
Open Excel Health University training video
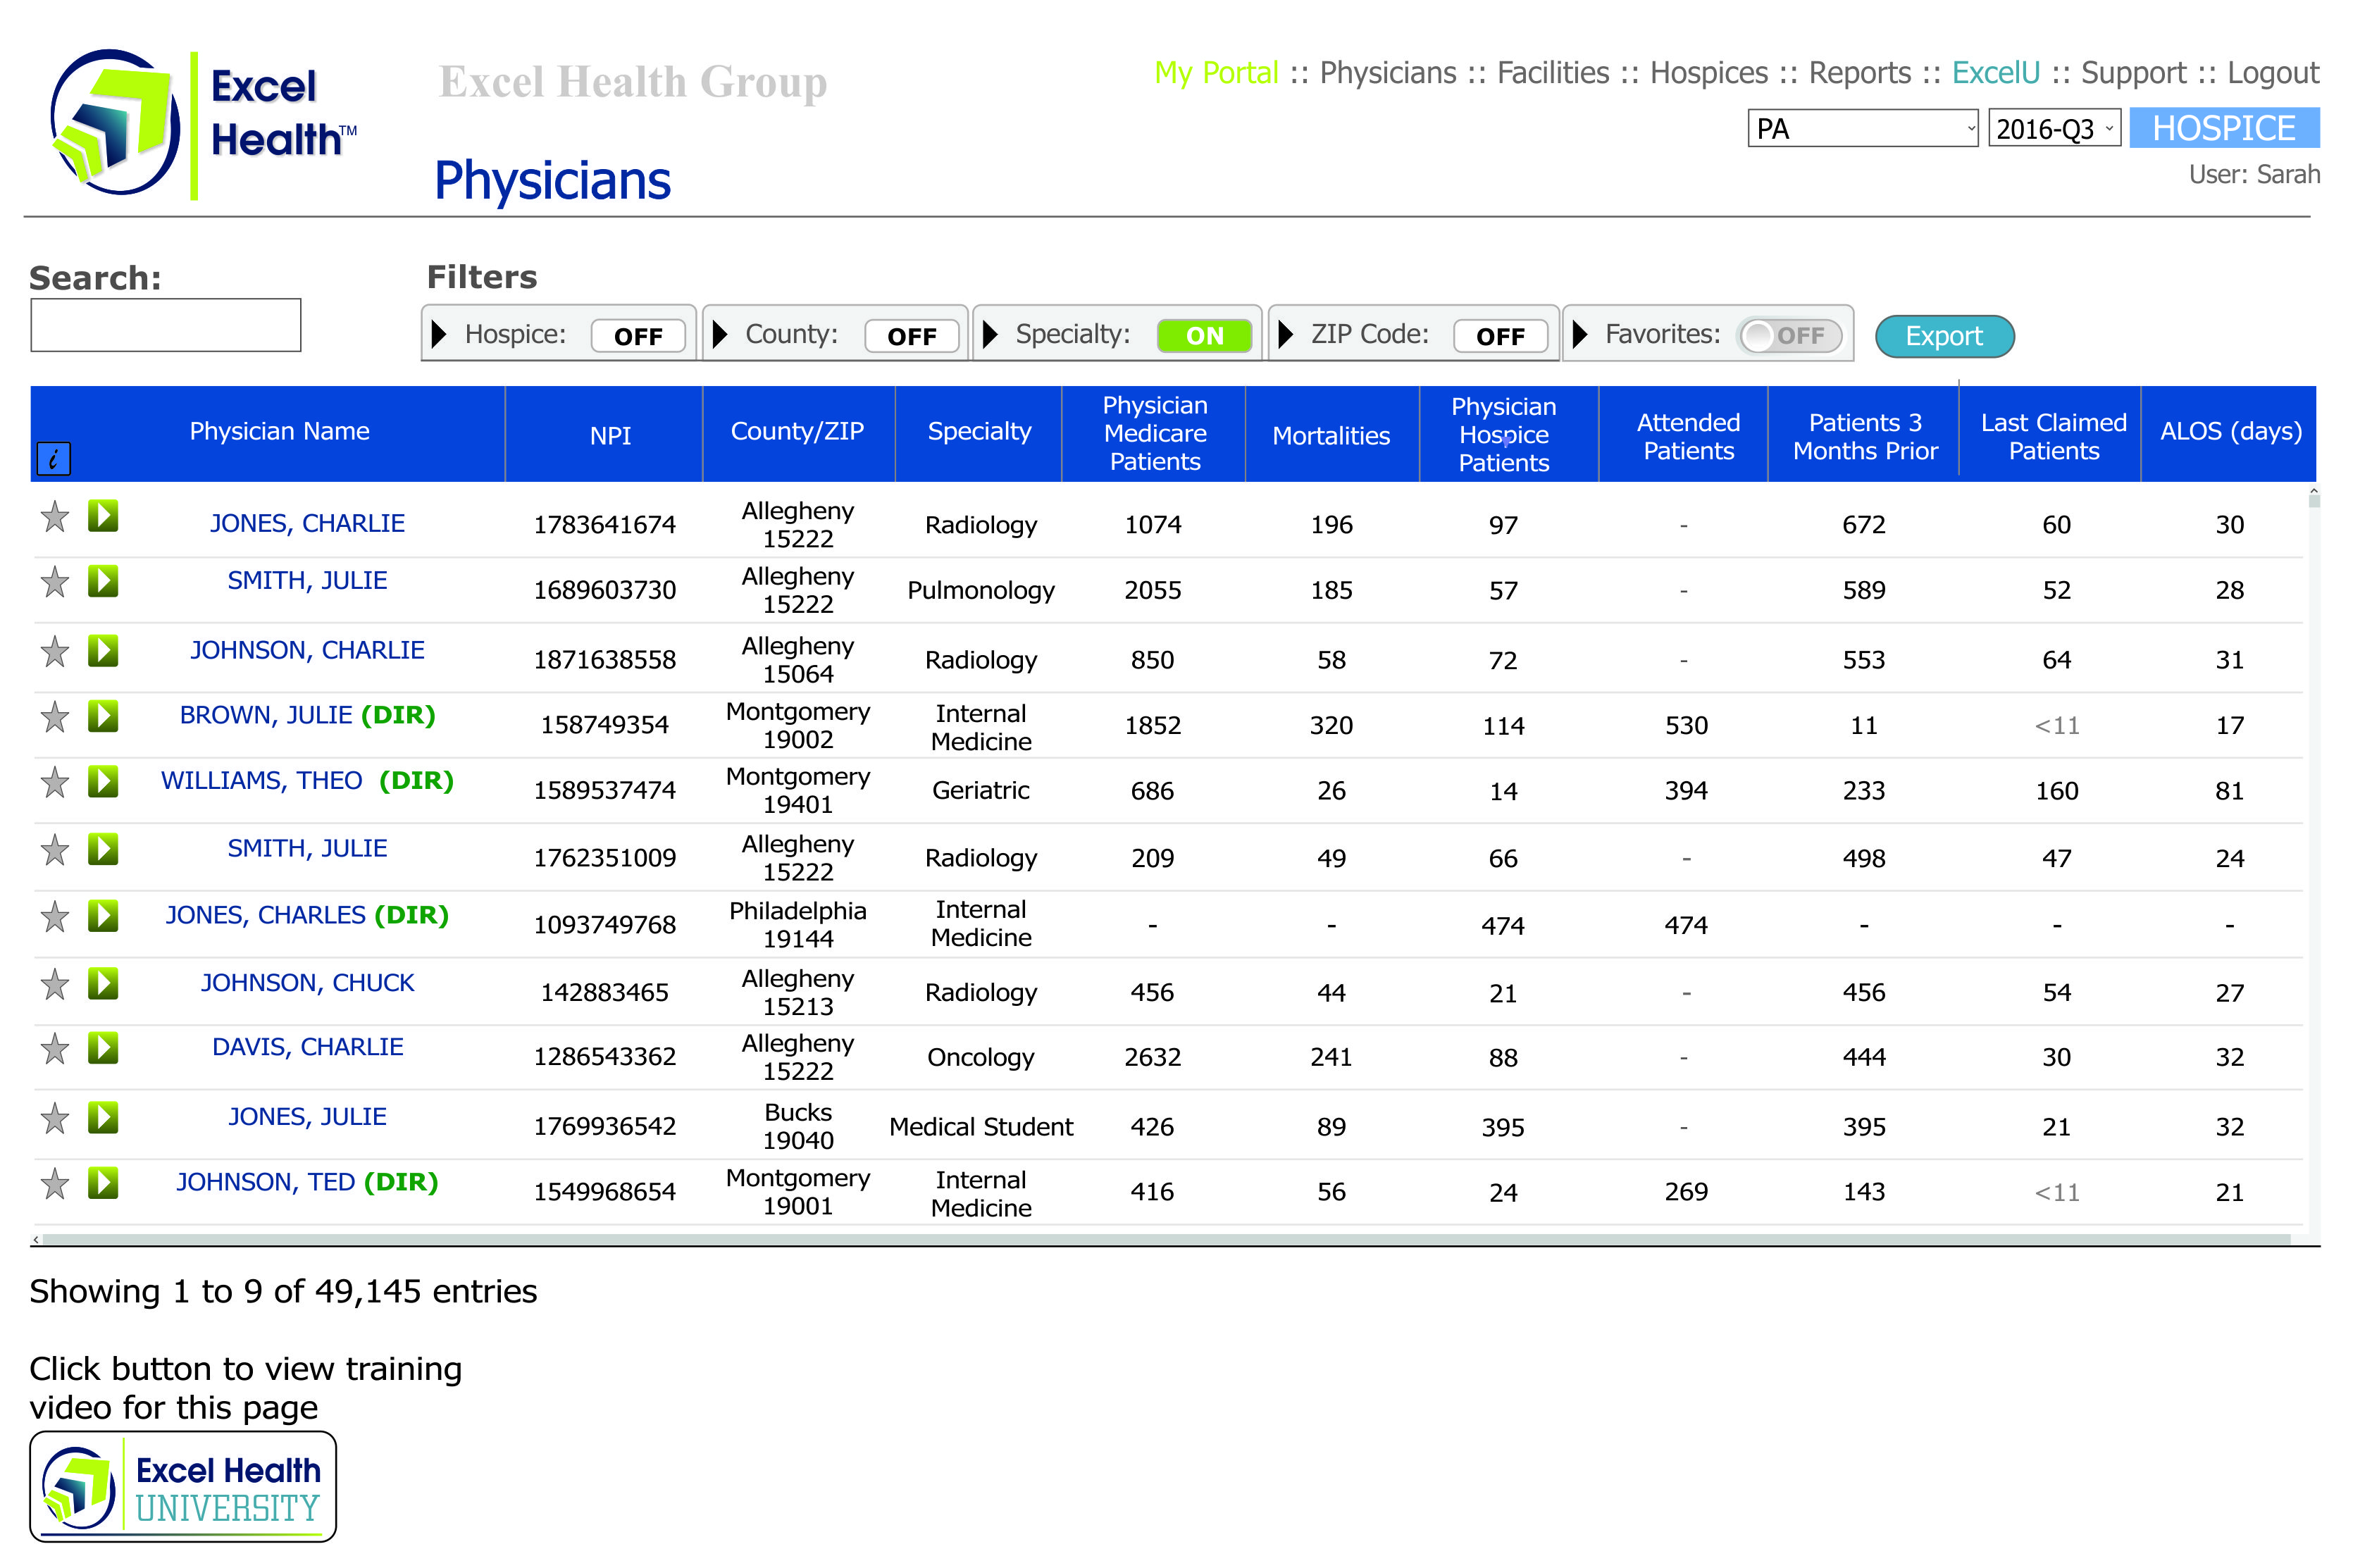coord(183,1486)
